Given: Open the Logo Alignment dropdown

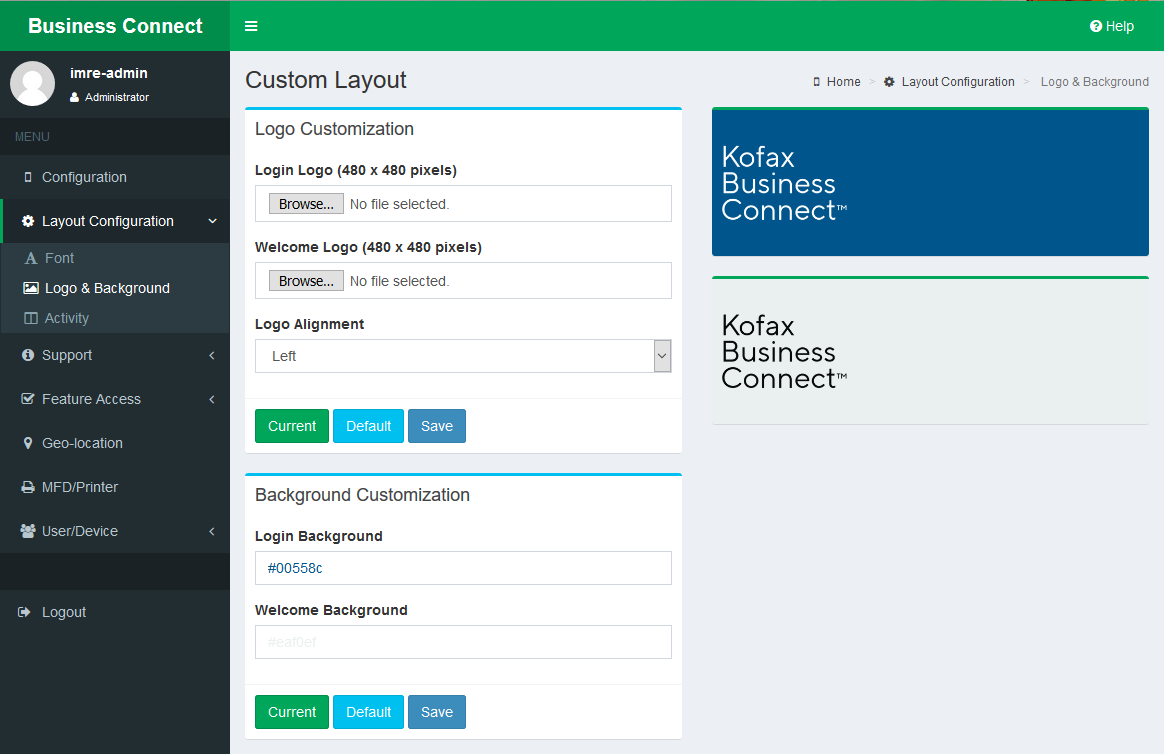Looking at the screenshot, I should point(462,356).
